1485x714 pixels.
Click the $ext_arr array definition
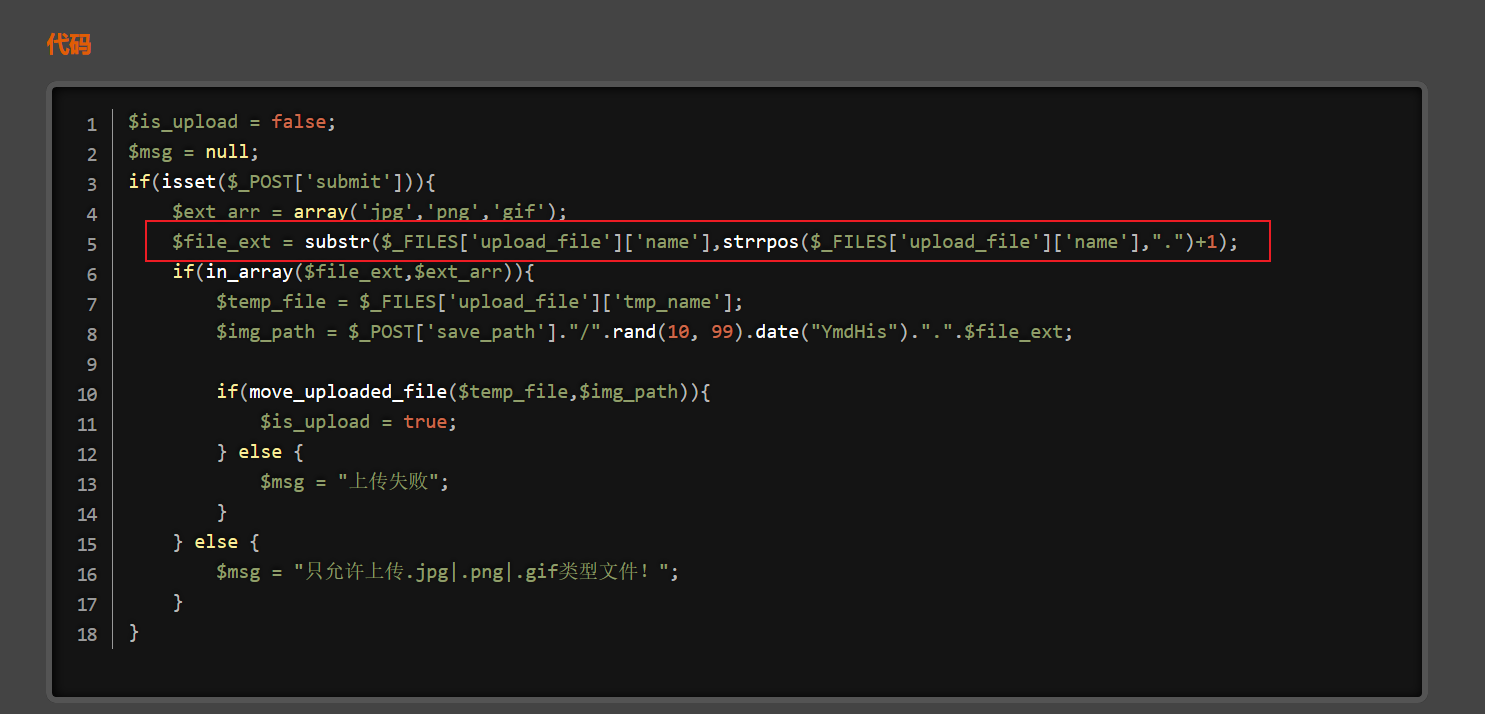pos(370,212)
